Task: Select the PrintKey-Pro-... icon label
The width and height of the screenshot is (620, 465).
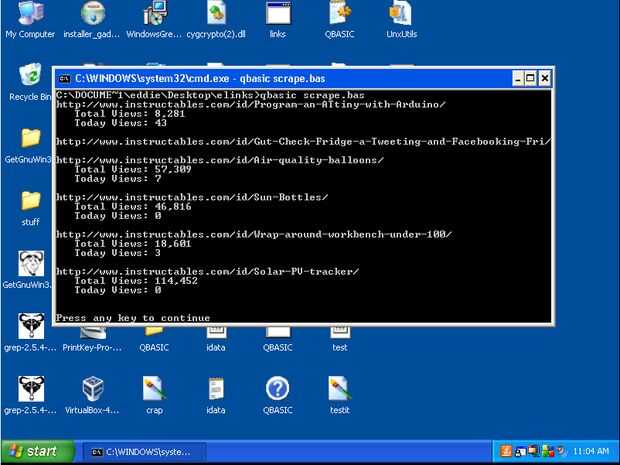Action: pos(92,348)
